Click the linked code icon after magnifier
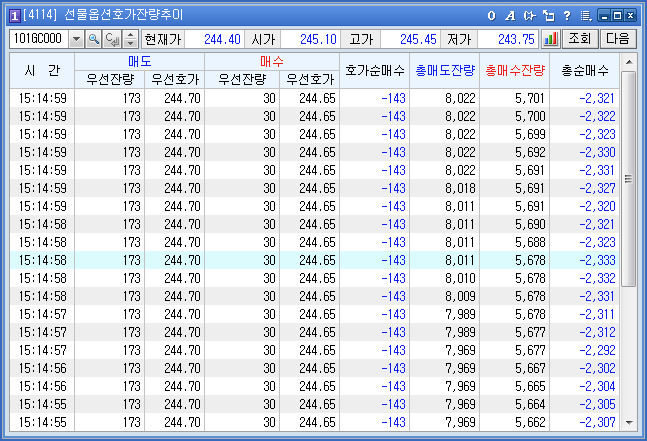The image size is (647, 441). click(112, 39)
